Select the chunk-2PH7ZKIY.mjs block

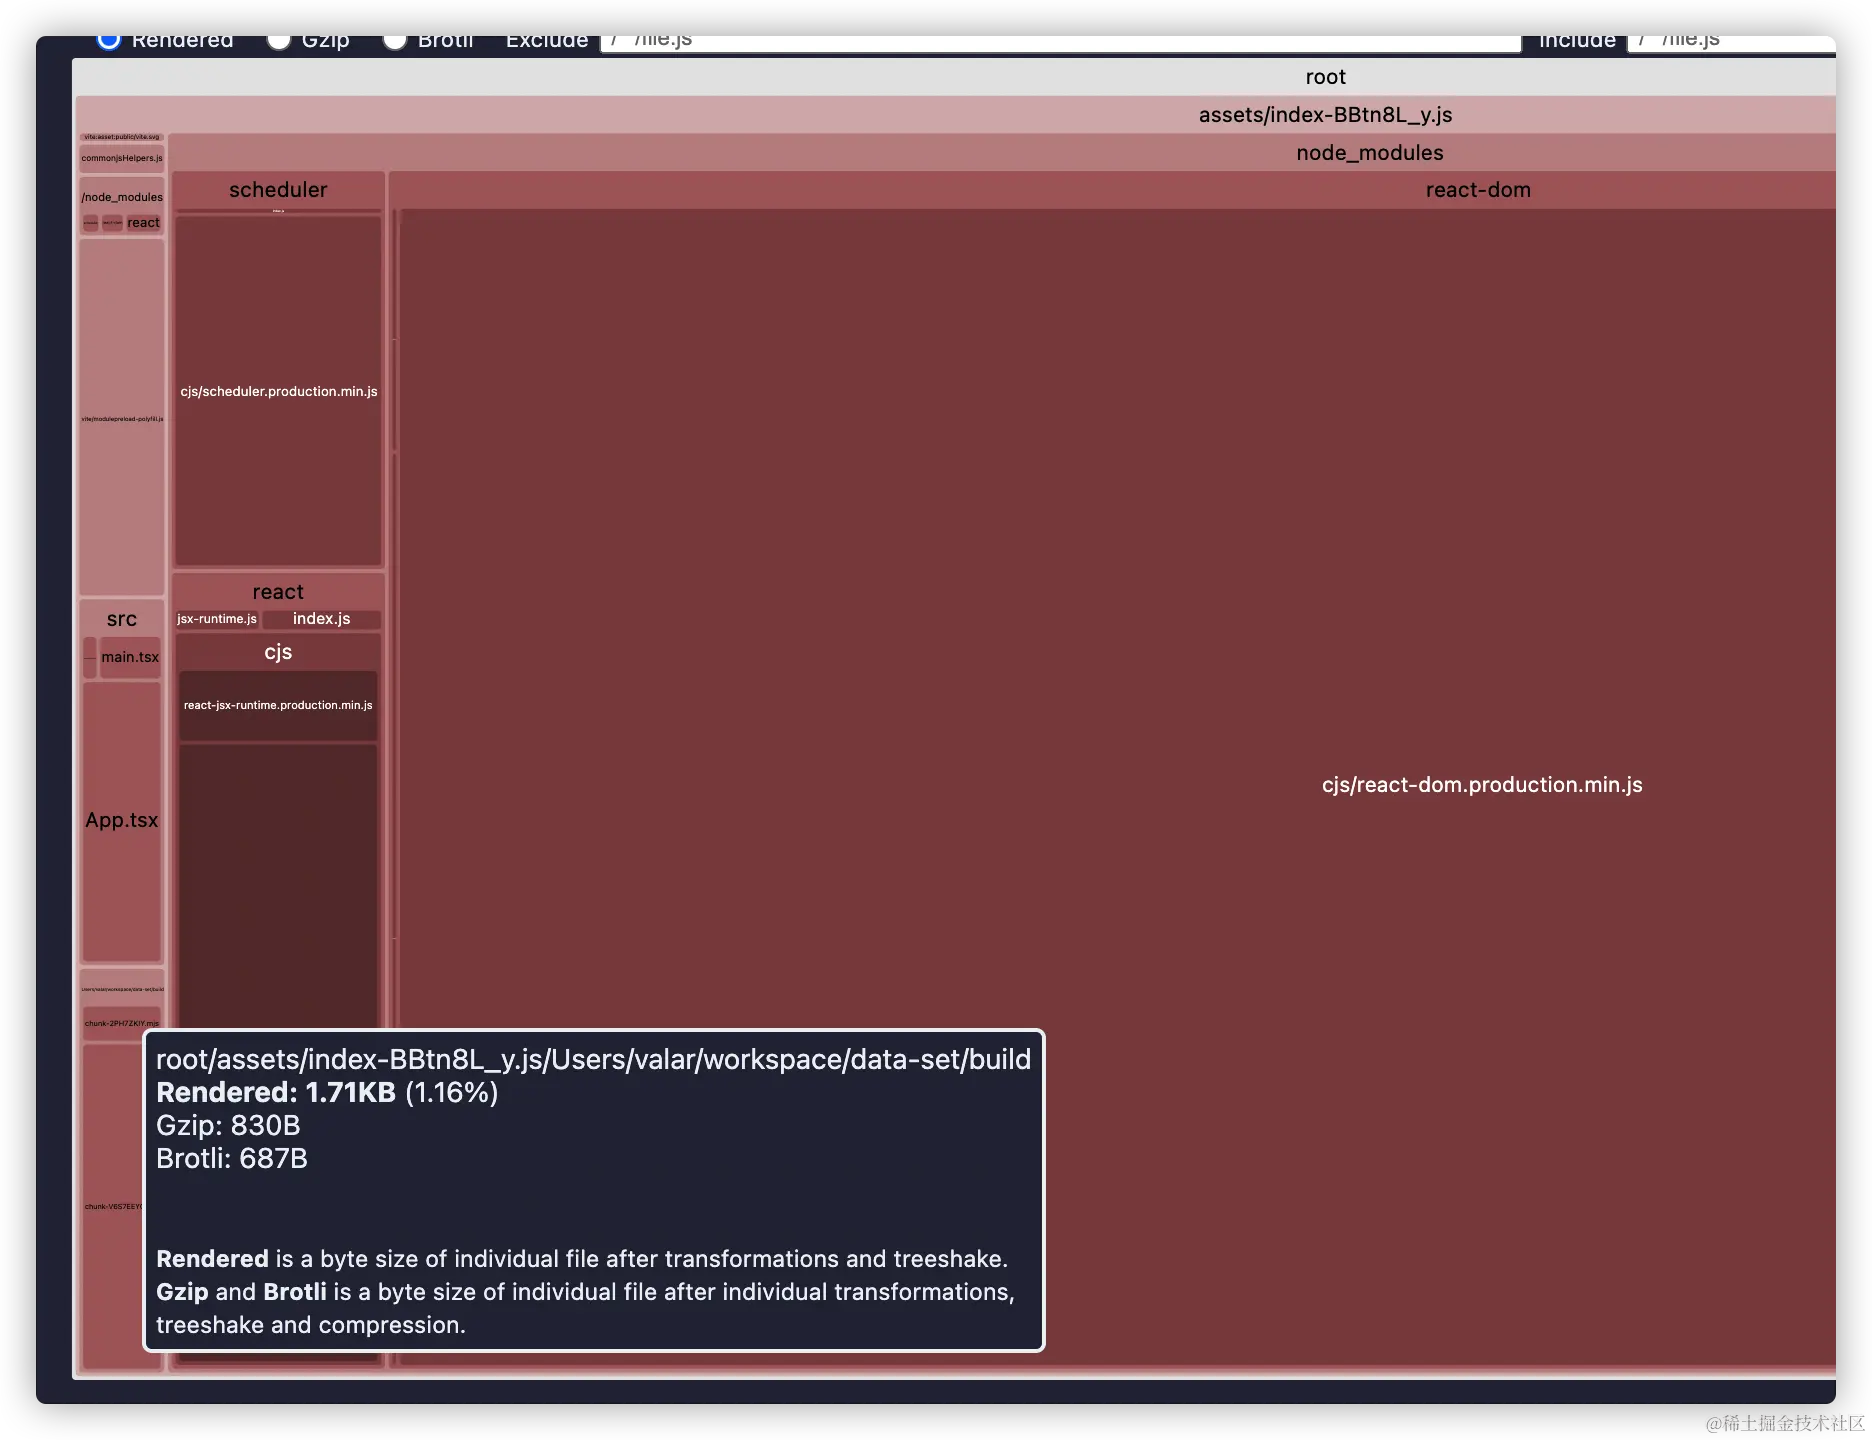[122, 1023]
